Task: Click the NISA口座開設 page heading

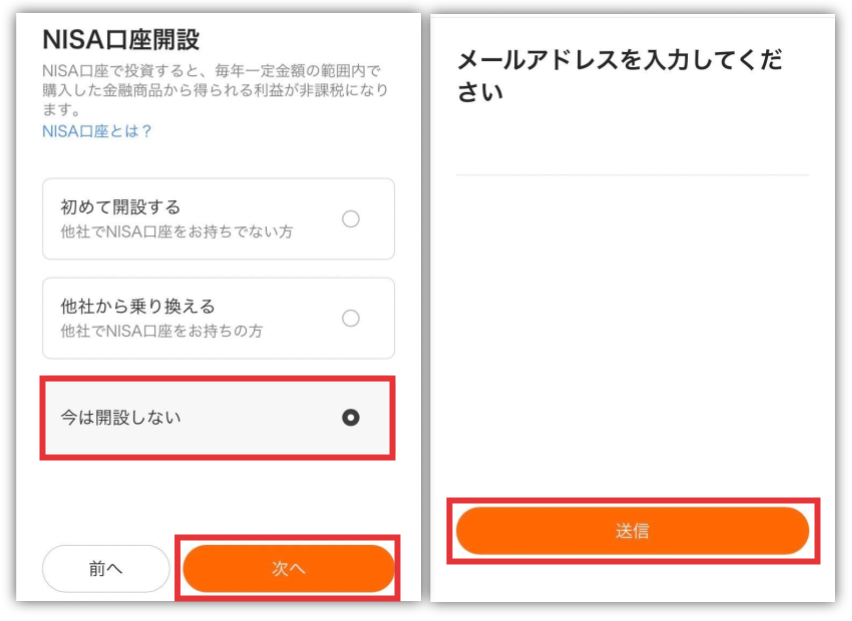Action: coord(121,40)
